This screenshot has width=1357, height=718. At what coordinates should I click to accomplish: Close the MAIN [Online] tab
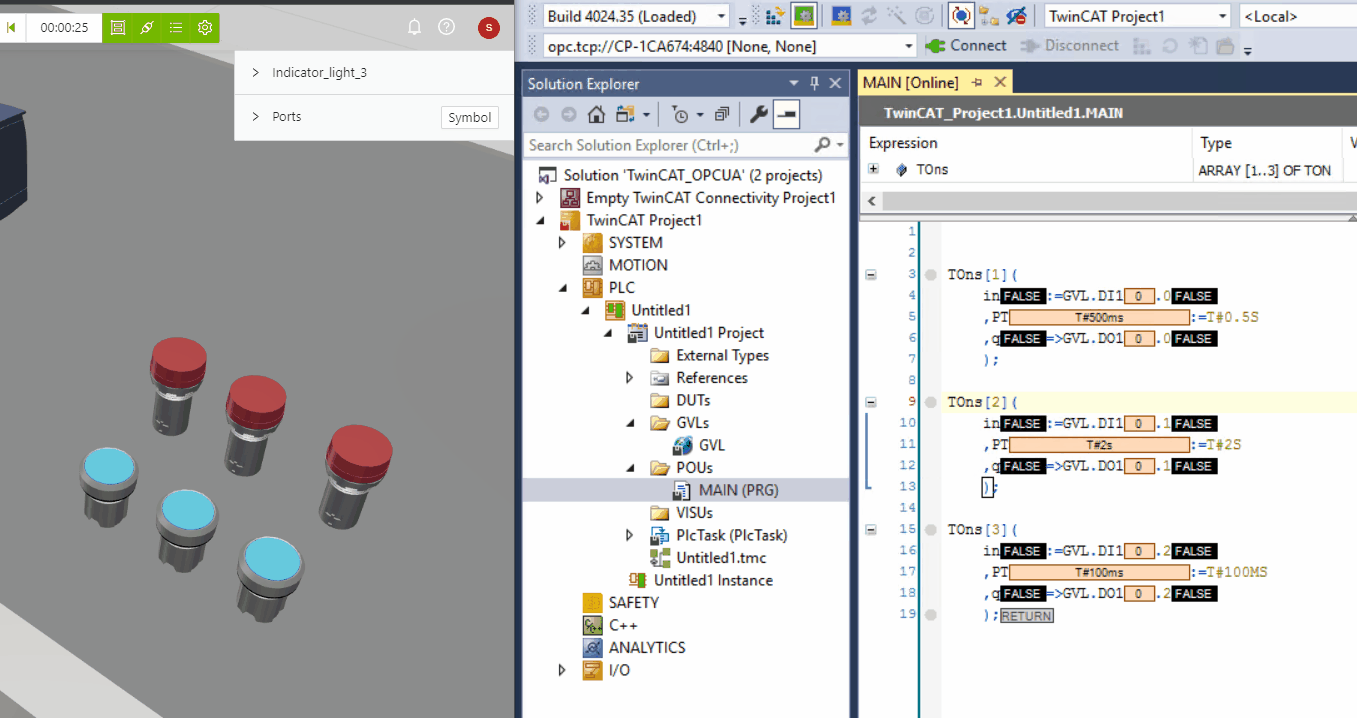click(x=999, y=82)
